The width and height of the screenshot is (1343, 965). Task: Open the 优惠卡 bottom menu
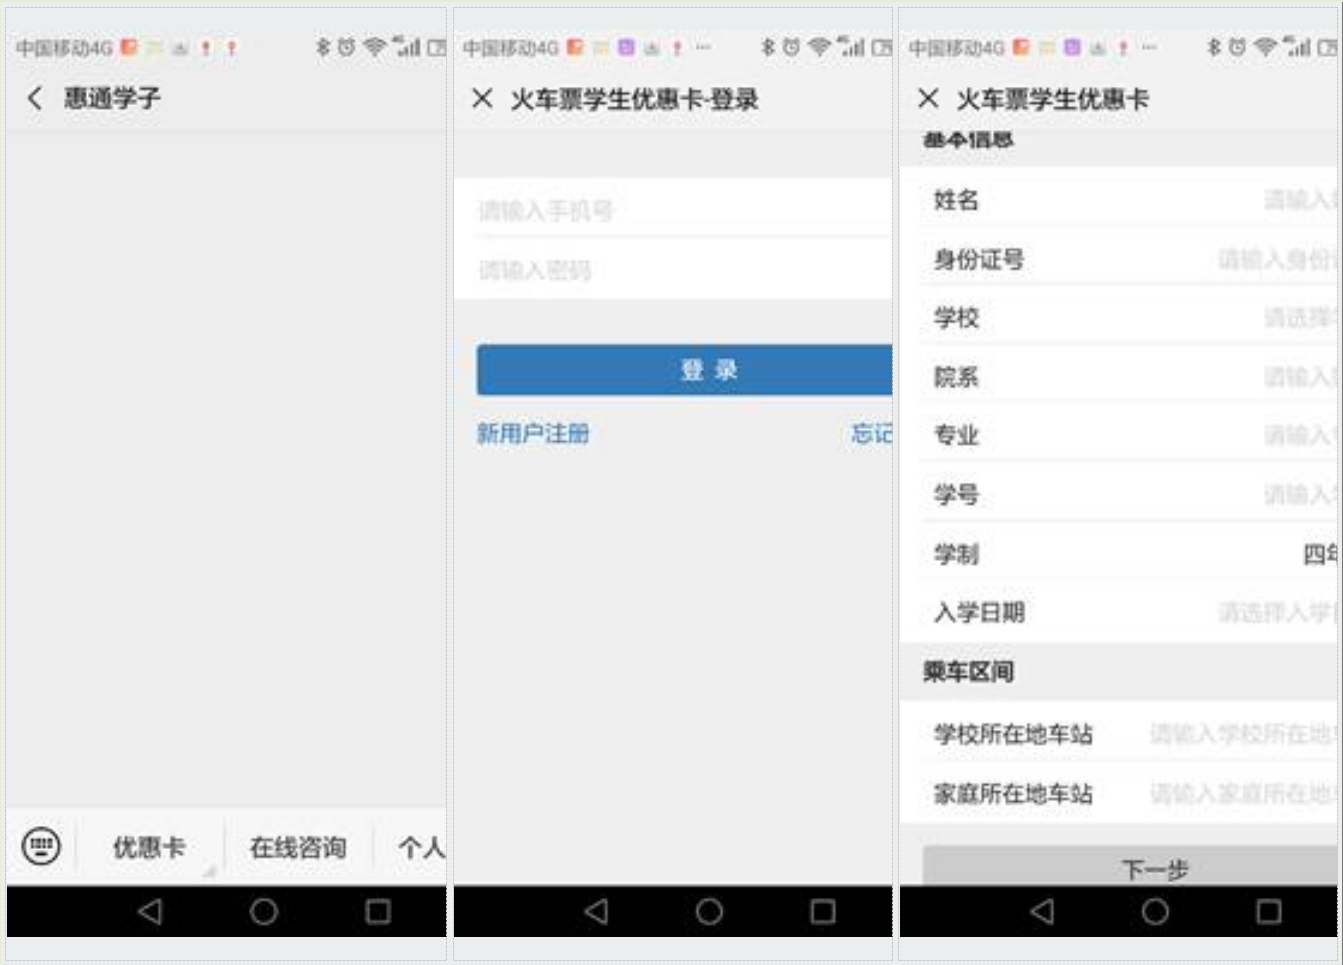tap(149, 848)
